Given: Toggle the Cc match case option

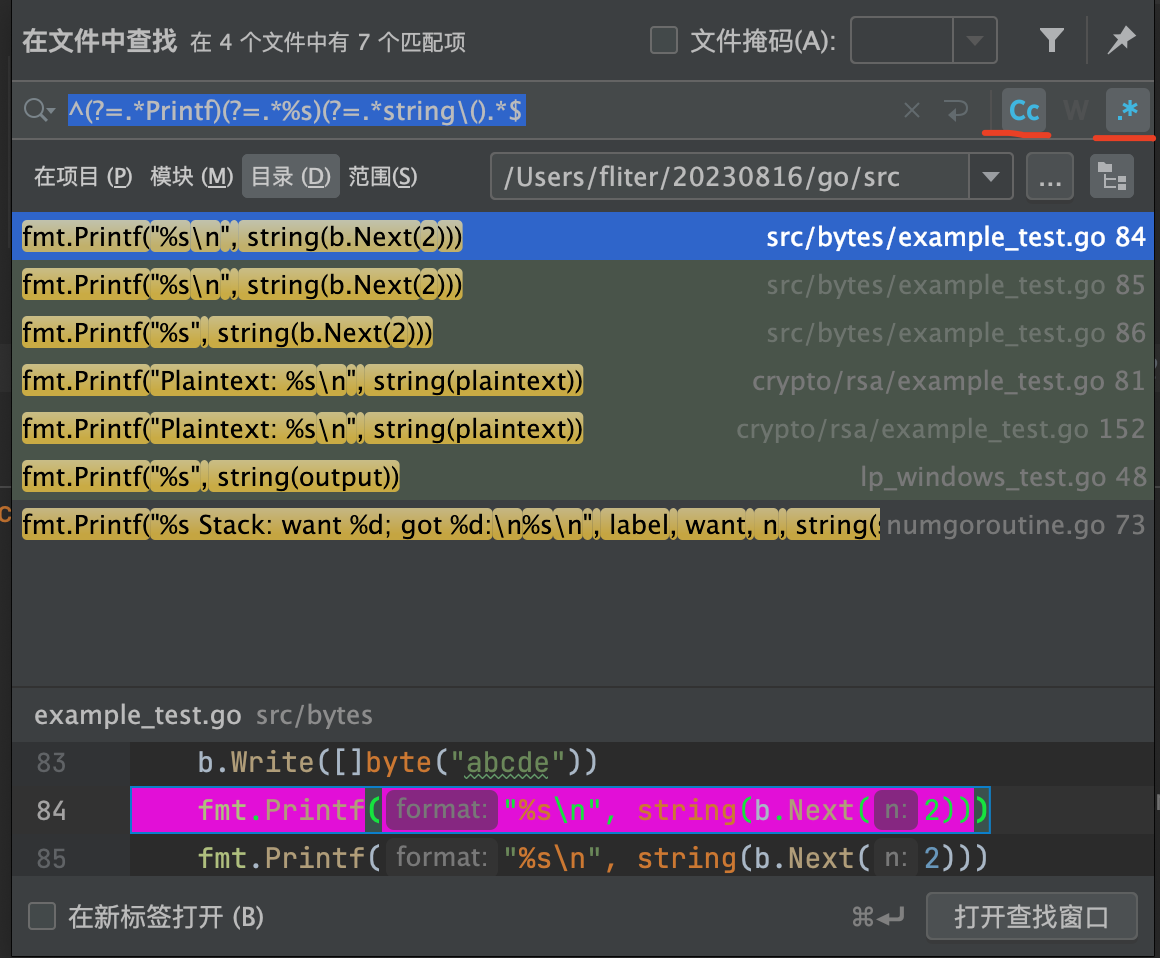Looking at the screenshot, I should tap(1024, 110).
